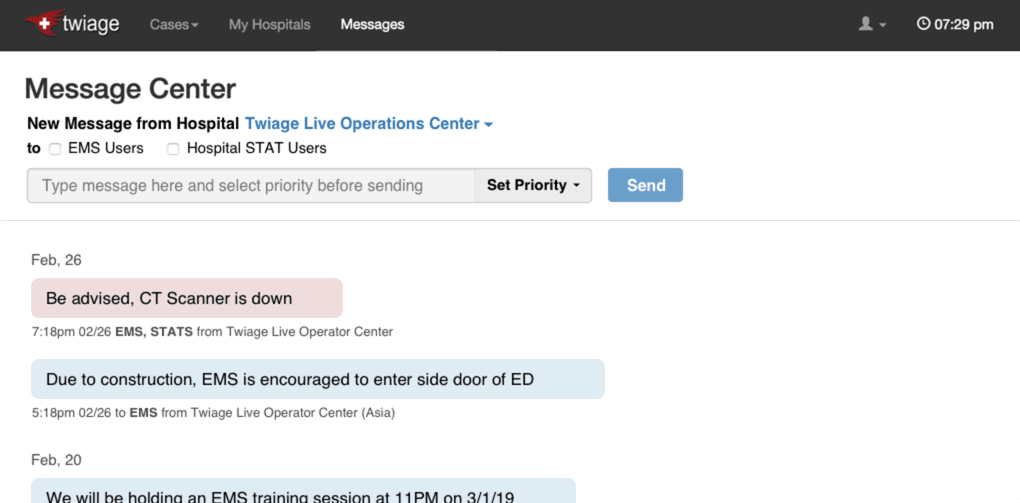Expand Twiage Live Operations Center hospital selector
This screenshot has width=1020, height=503.
tap(368, 124)
